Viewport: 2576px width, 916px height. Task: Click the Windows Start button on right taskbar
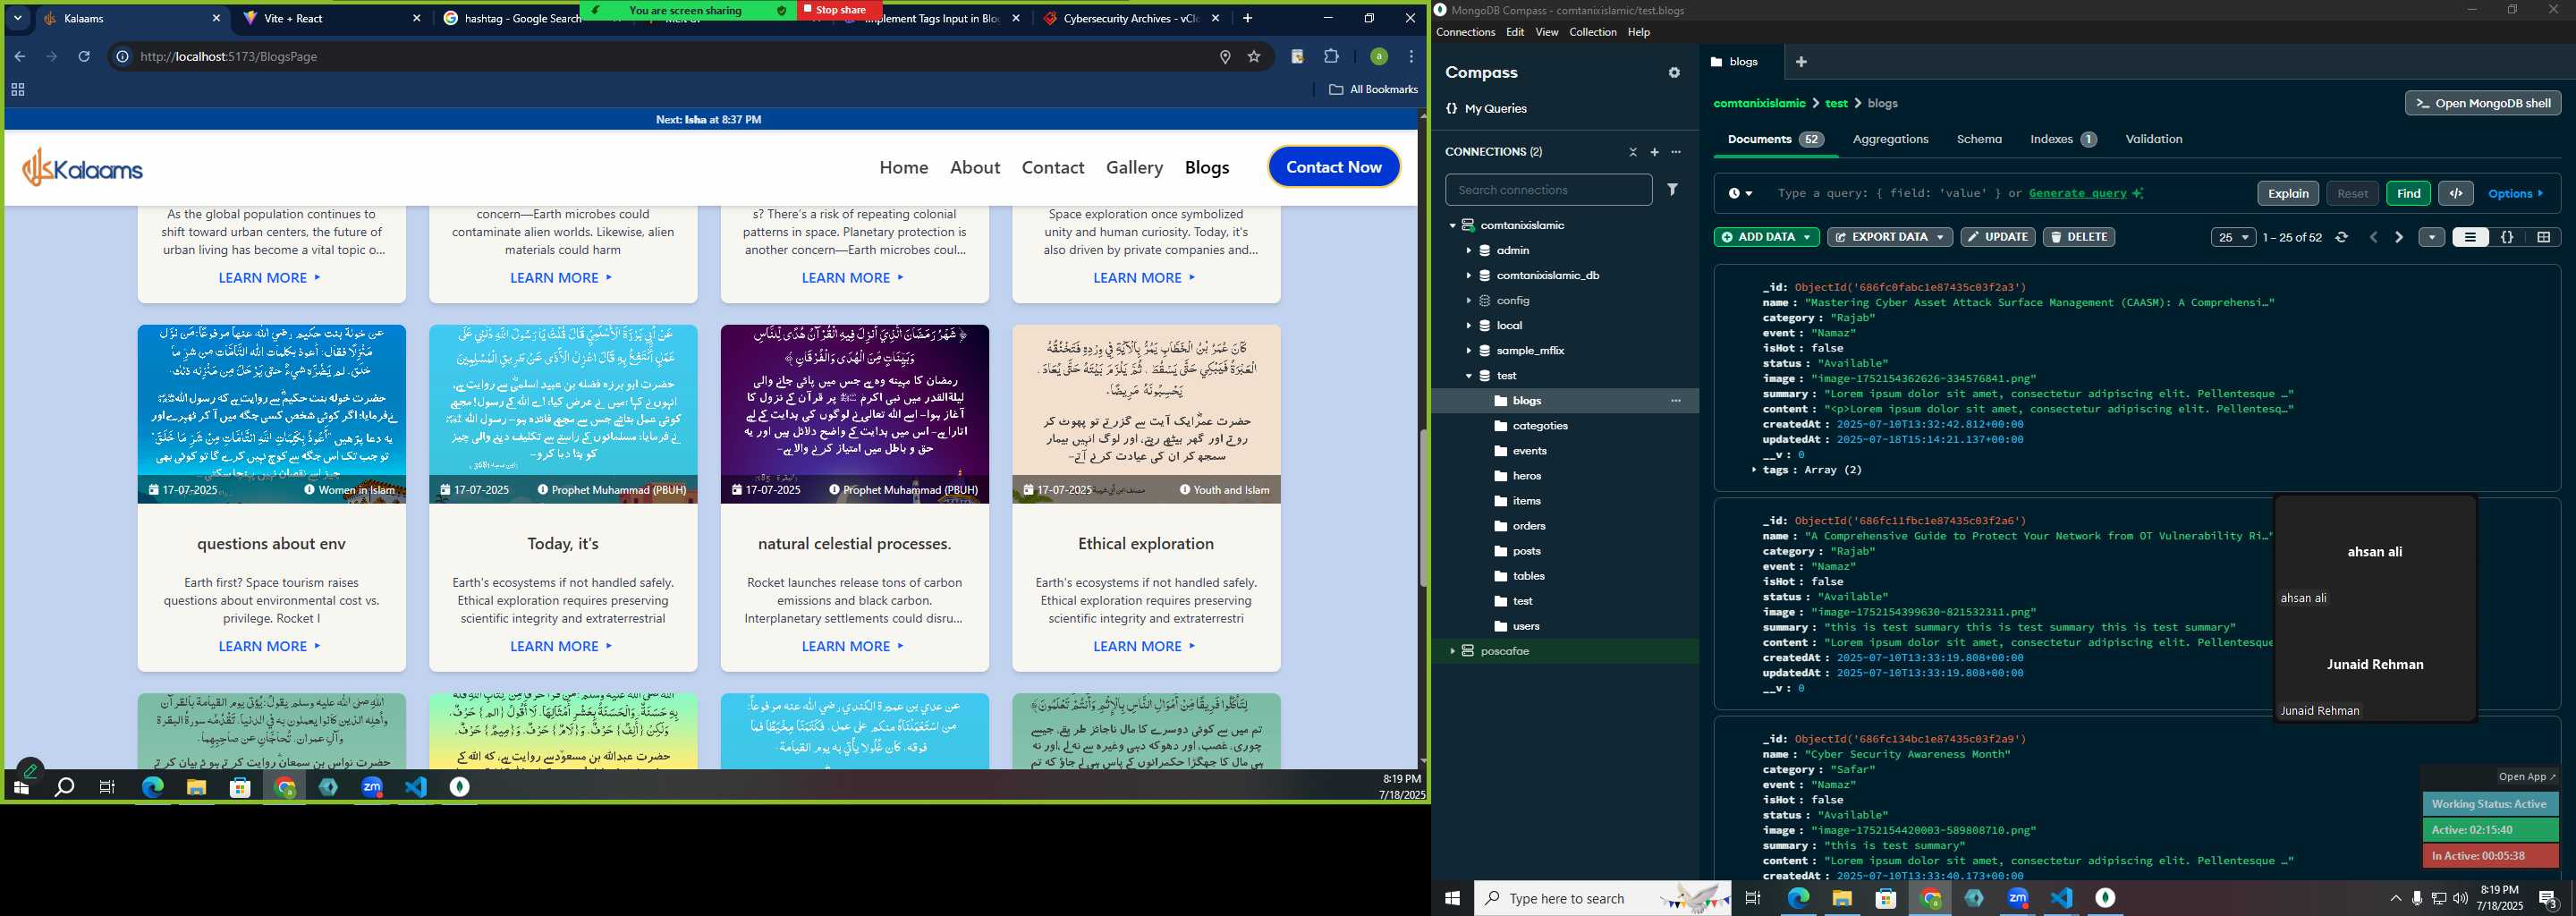[1452, 898]
